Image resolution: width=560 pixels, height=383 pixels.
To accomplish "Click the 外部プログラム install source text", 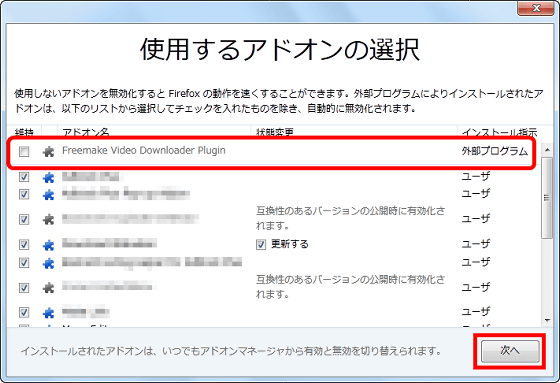I will pyautogui.click(x=495, y=151).
